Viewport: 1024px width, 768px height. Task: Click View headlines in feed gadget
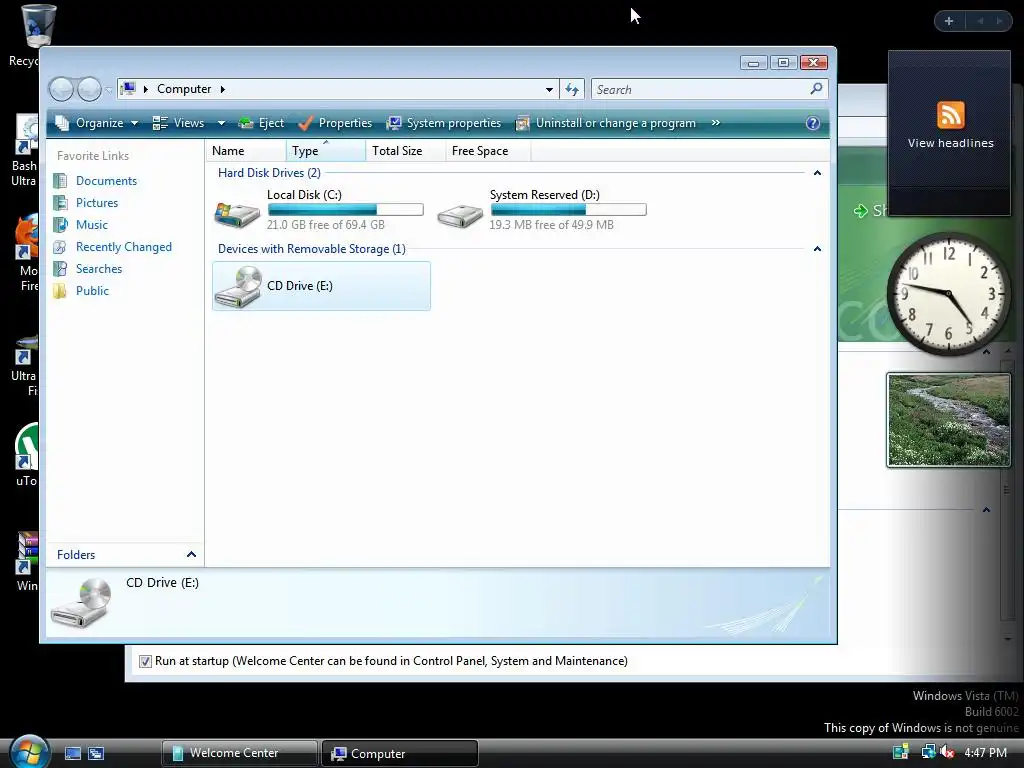950,143
